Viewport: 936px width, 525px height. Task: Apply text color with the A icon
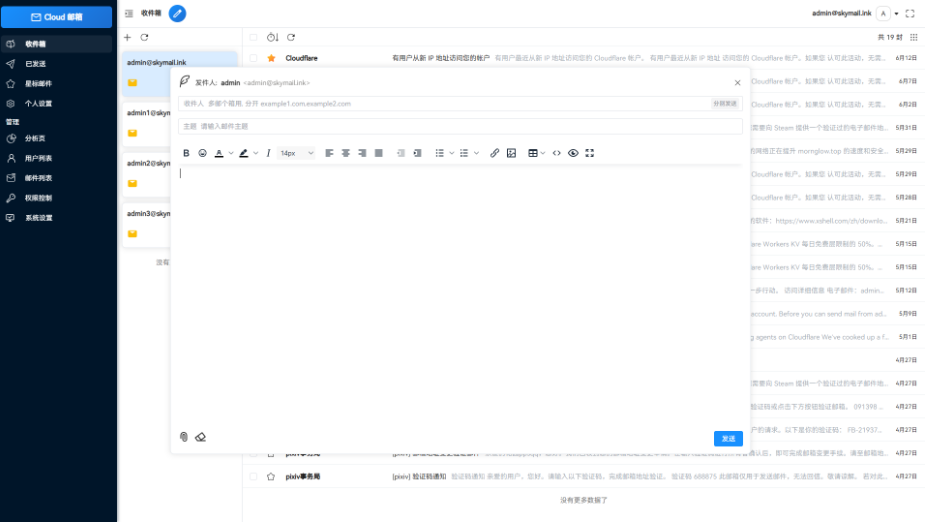point(221,155)
